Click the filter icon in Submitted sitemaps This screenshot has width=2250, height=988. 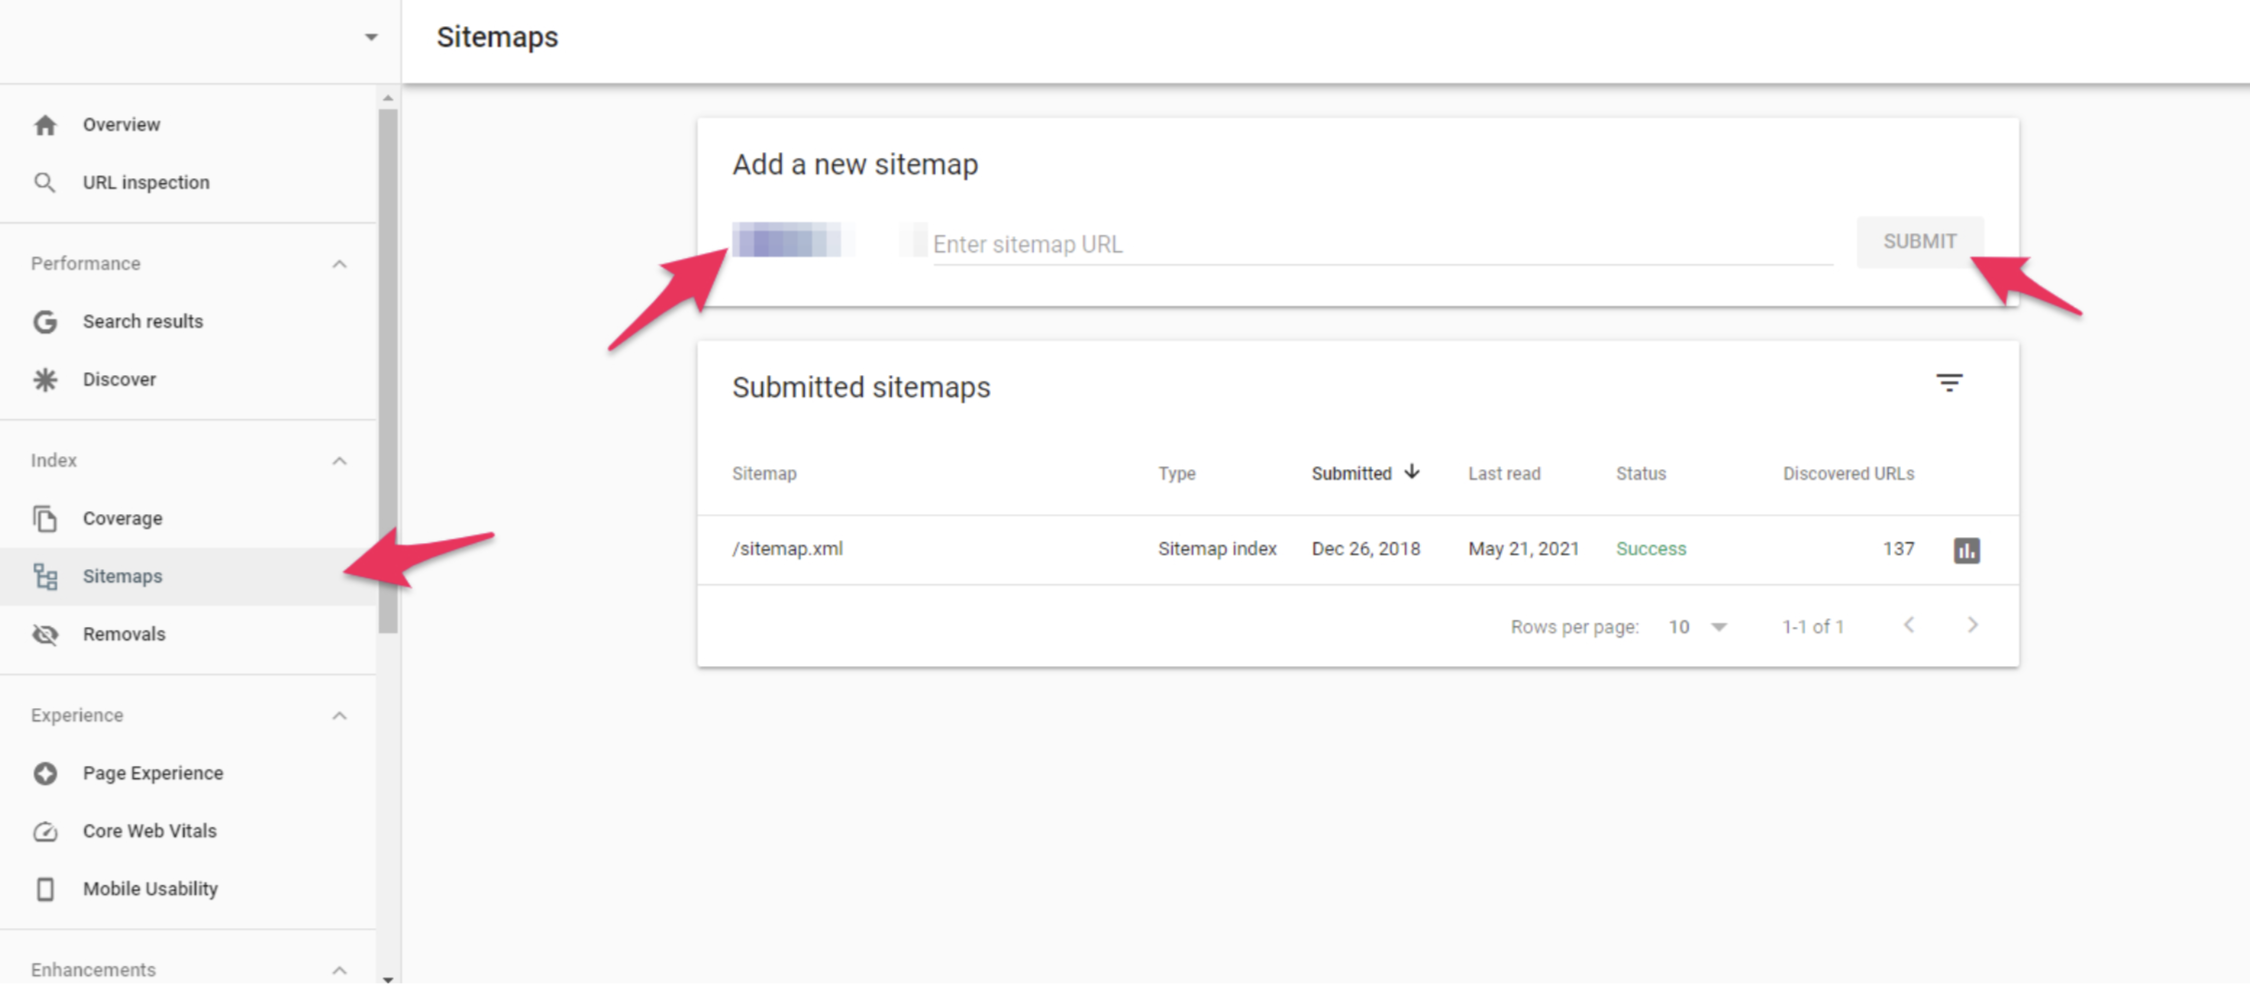pyautogui.click(x=1948, y=383)
